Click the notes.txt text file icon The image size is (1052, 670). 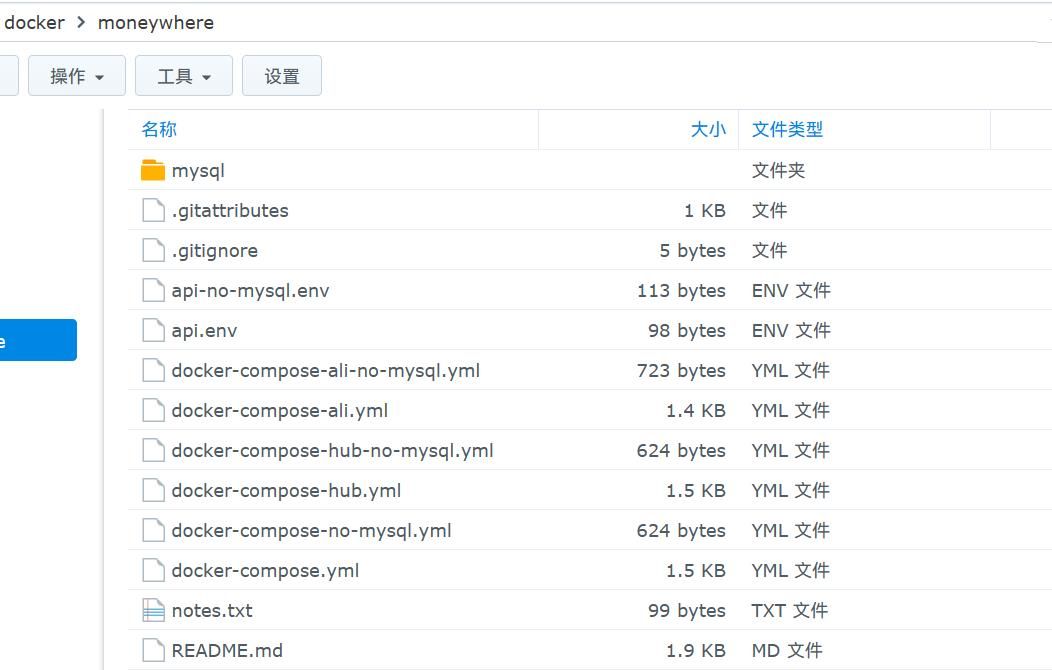tap(152, 610)
